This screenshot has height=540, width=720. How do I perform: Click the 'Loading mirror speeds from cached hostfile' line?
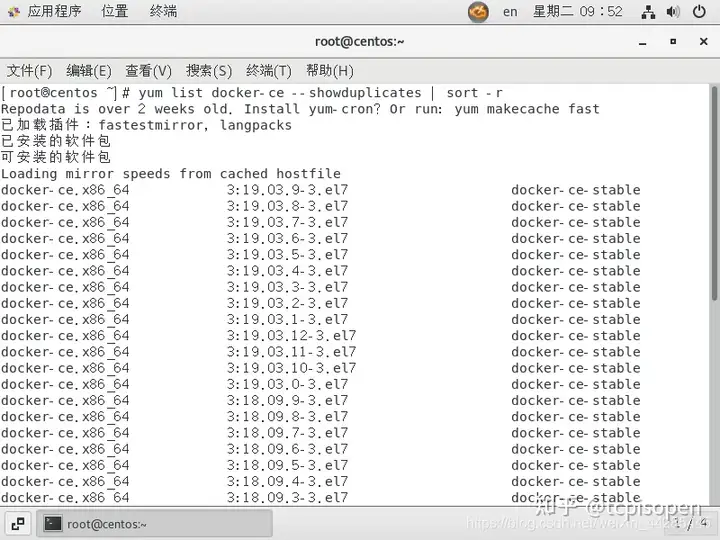[171, 174]
